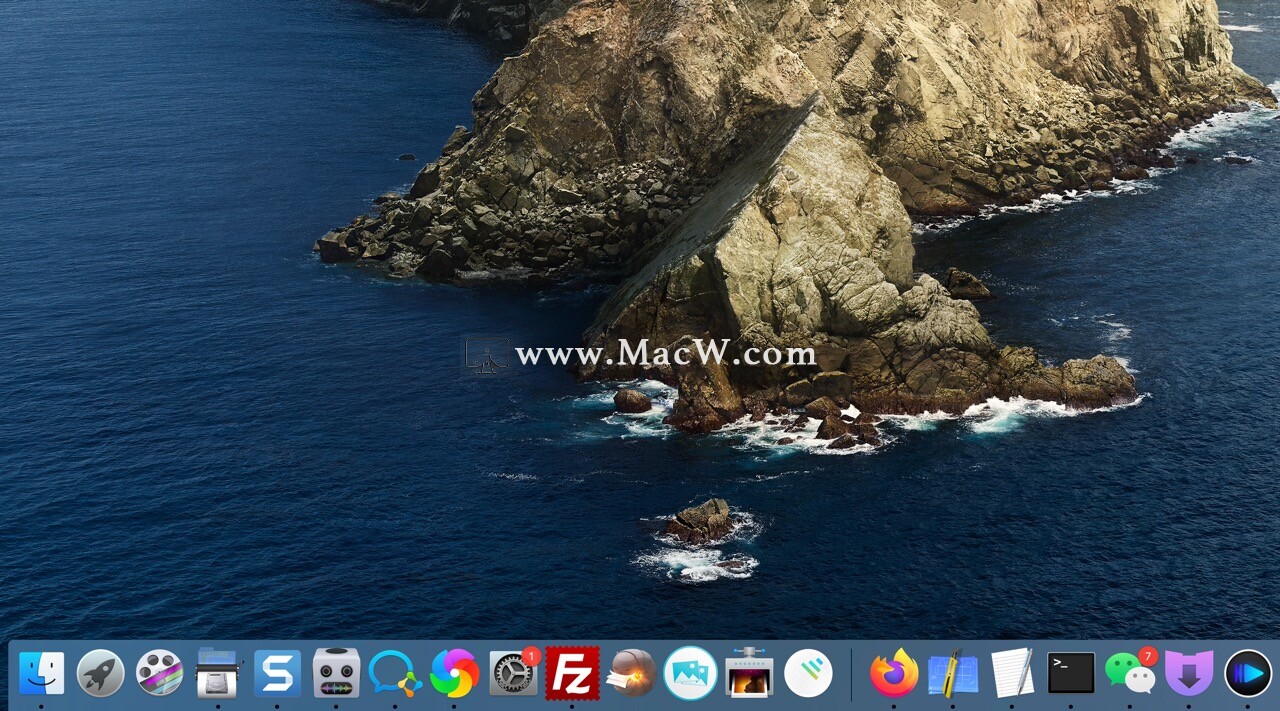Launch Terminal from the Dock
This screenshot has width=1280, height=711.
(1071, 673)
